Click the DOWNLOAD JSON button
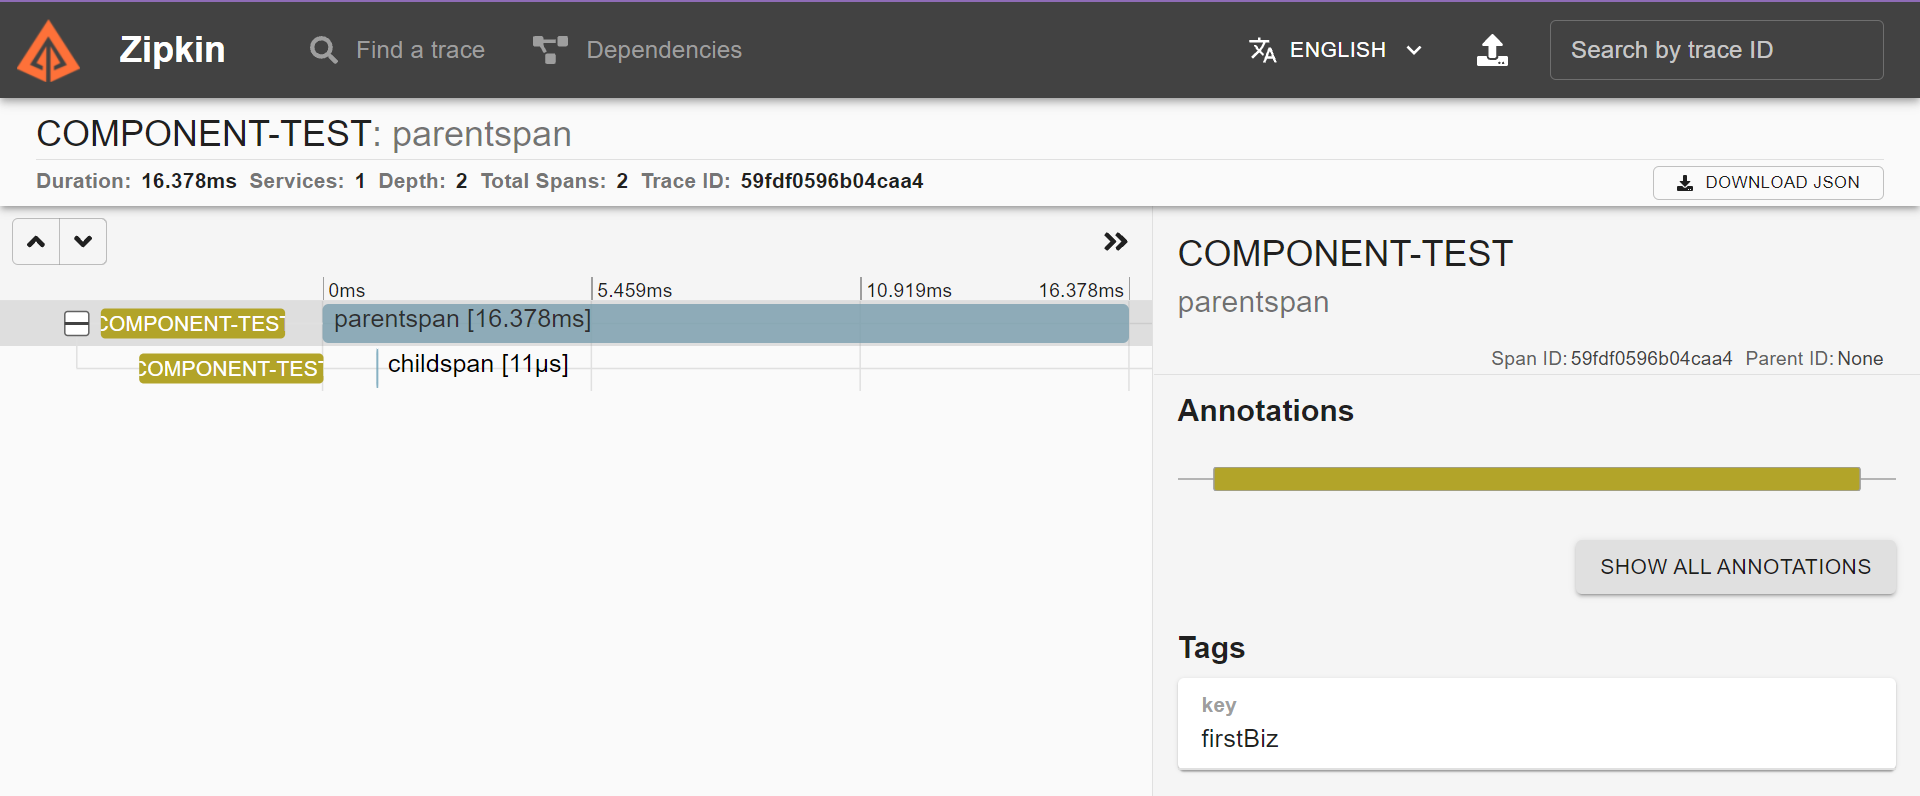The height and width of the screenshot is (796, 1920). tap(1768, 183)
